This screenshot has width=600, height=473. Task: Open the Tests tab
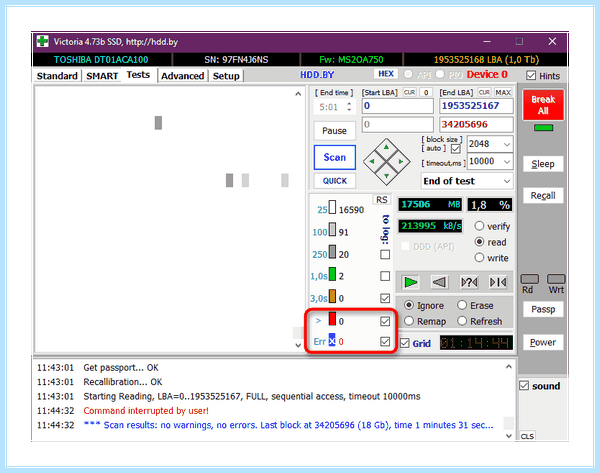(x=138, y=75)
